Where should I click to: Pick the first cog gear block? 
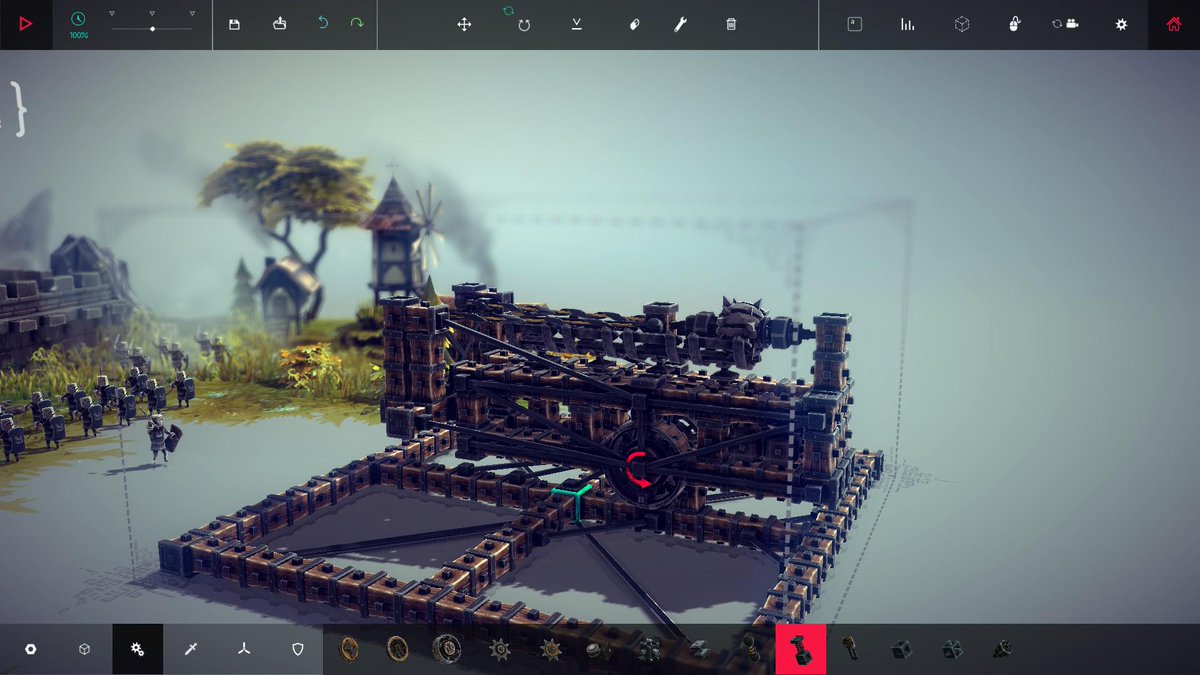[499, 649]
